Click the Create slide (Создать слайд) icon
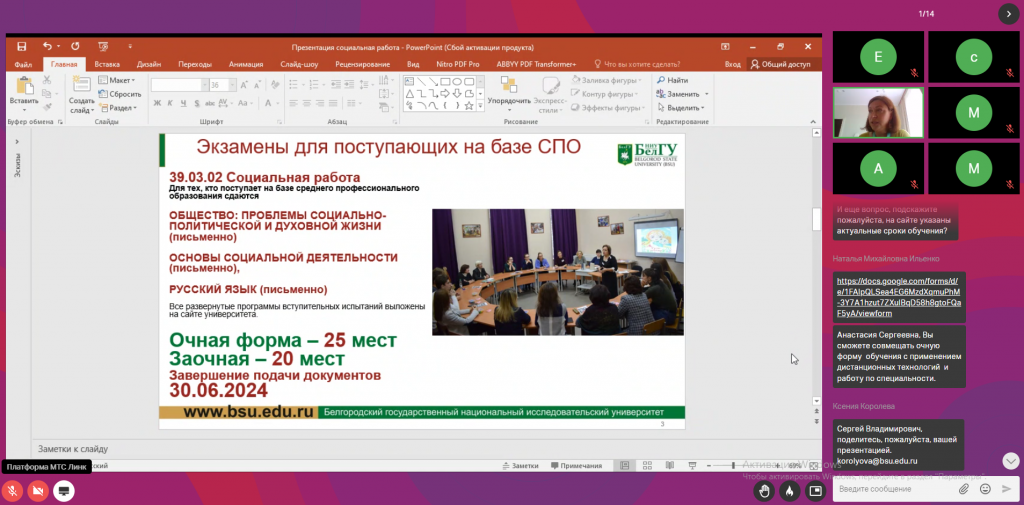Screen dimensions: 1024x505 [82, 86]
